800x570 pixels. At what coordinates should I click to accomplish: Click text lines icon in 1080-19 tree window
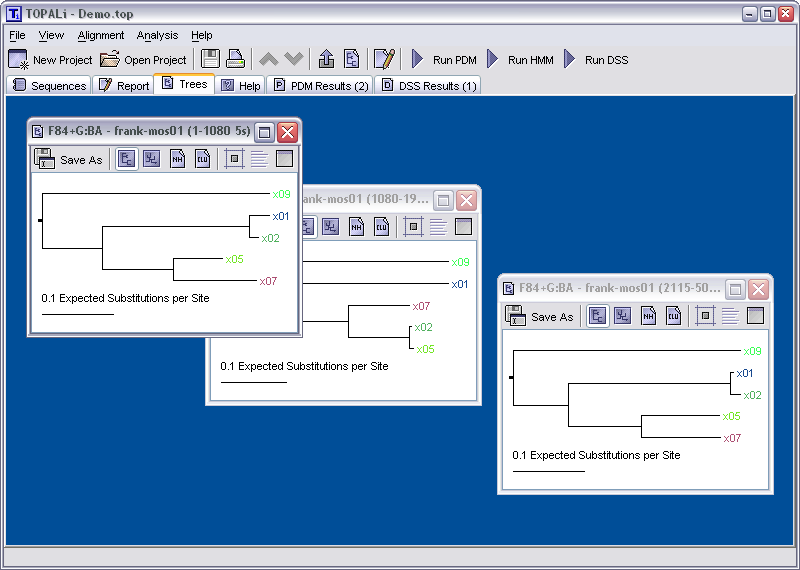[x=438, y=227]
